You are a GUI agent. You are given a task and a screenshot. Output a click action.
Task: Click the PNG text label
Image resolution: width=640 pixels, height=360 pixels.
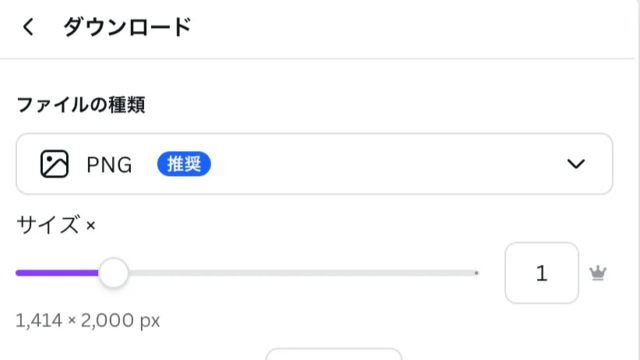coord(109,164)
